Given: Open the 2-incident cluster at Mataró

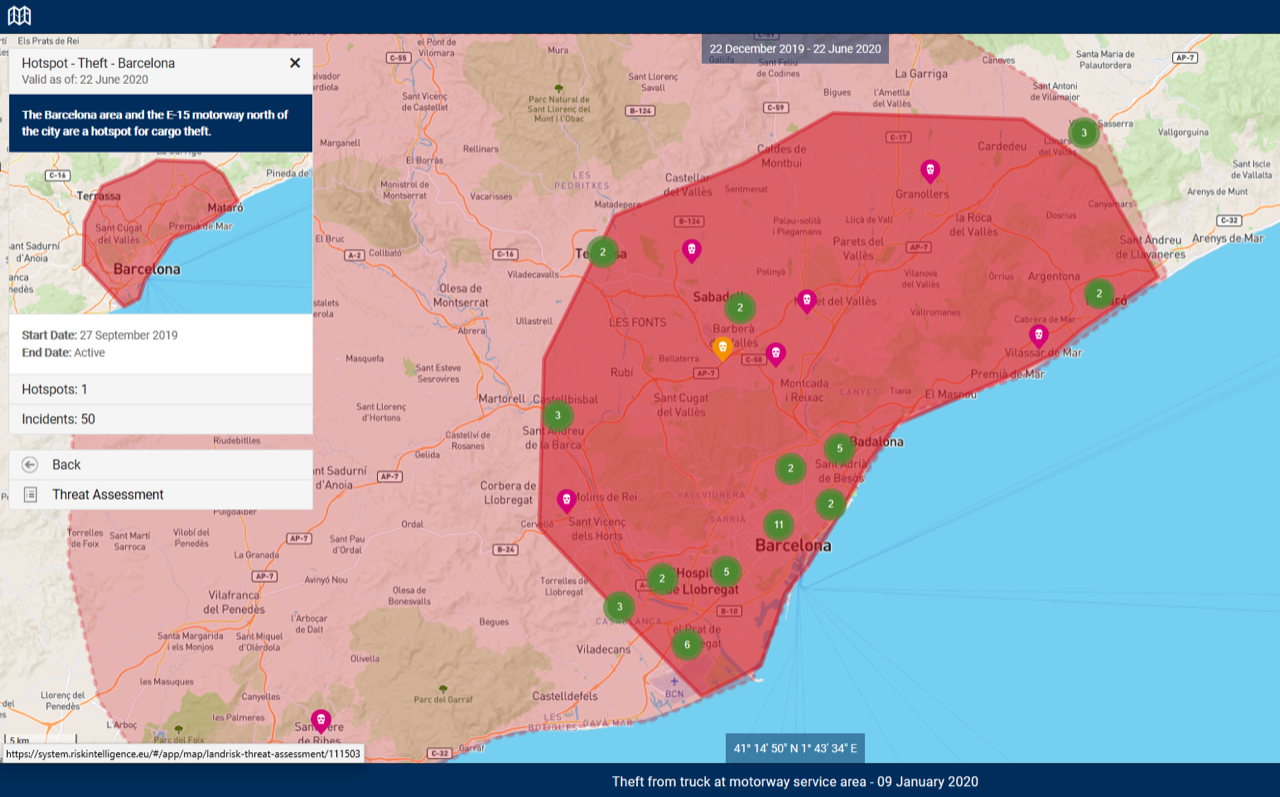Looking at the screenshot, I should [1099, 294].
